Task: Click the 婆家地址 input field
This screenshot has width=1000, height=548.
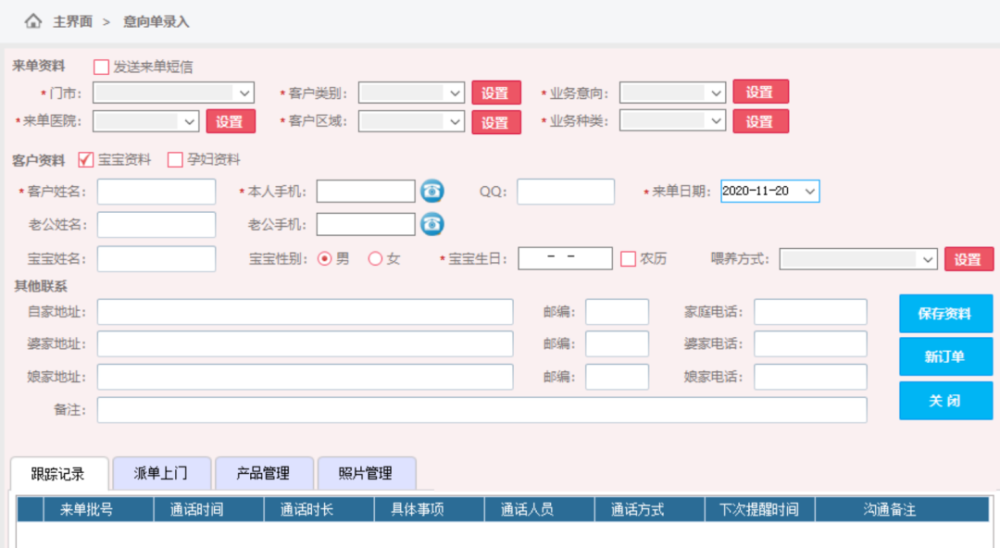Action: point(305,344)
